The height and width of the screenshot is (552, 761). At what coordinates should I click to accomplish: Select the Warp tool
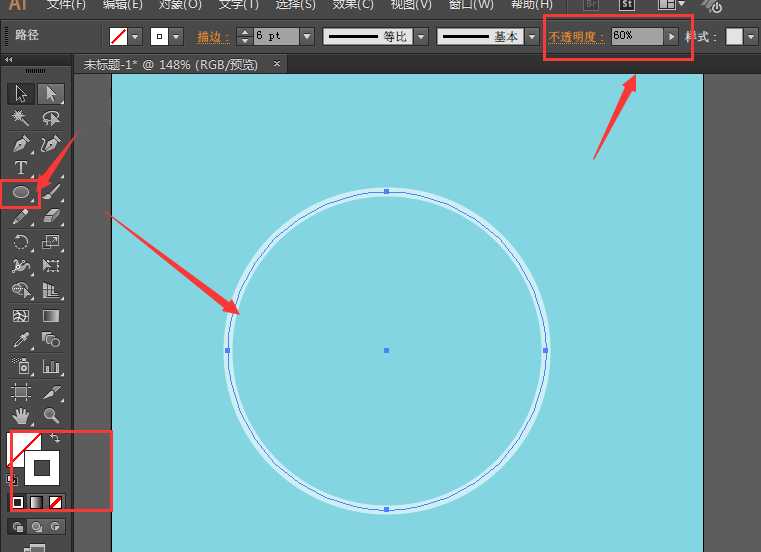21,266
